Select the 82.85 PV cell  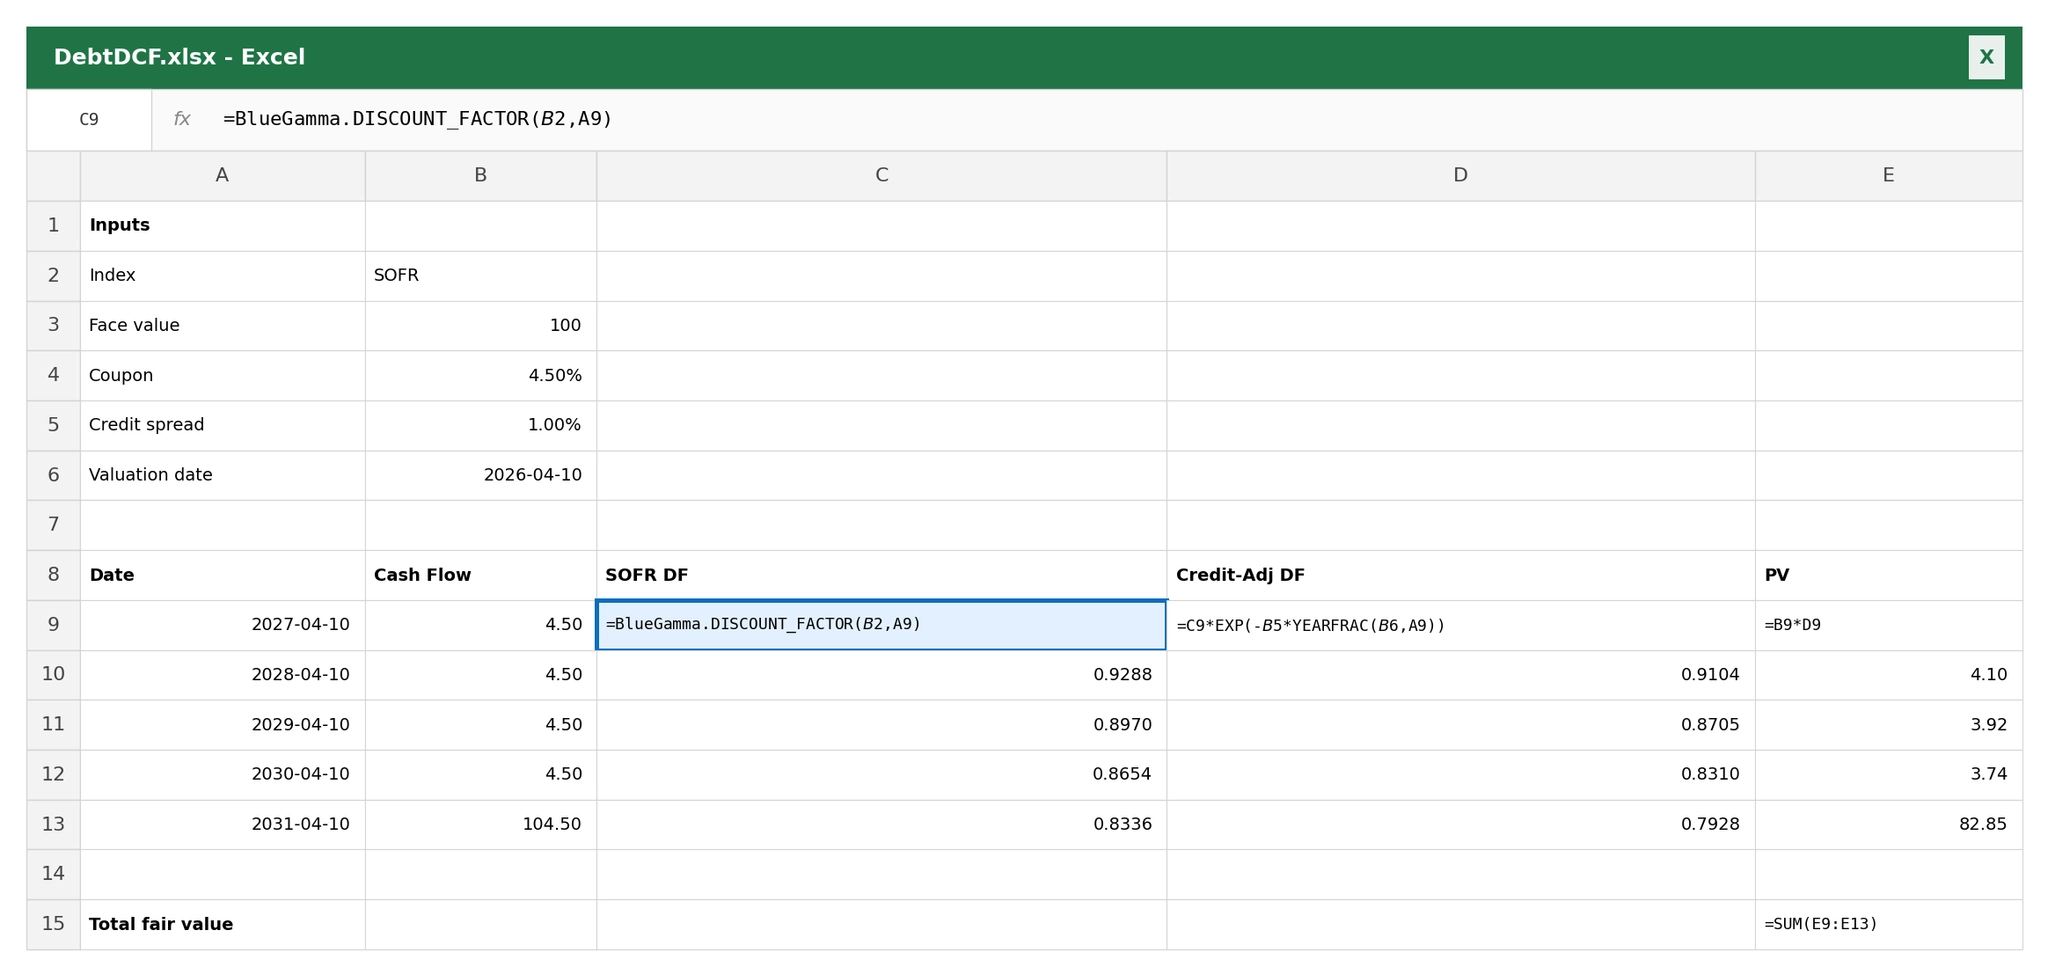(1889, 824)
